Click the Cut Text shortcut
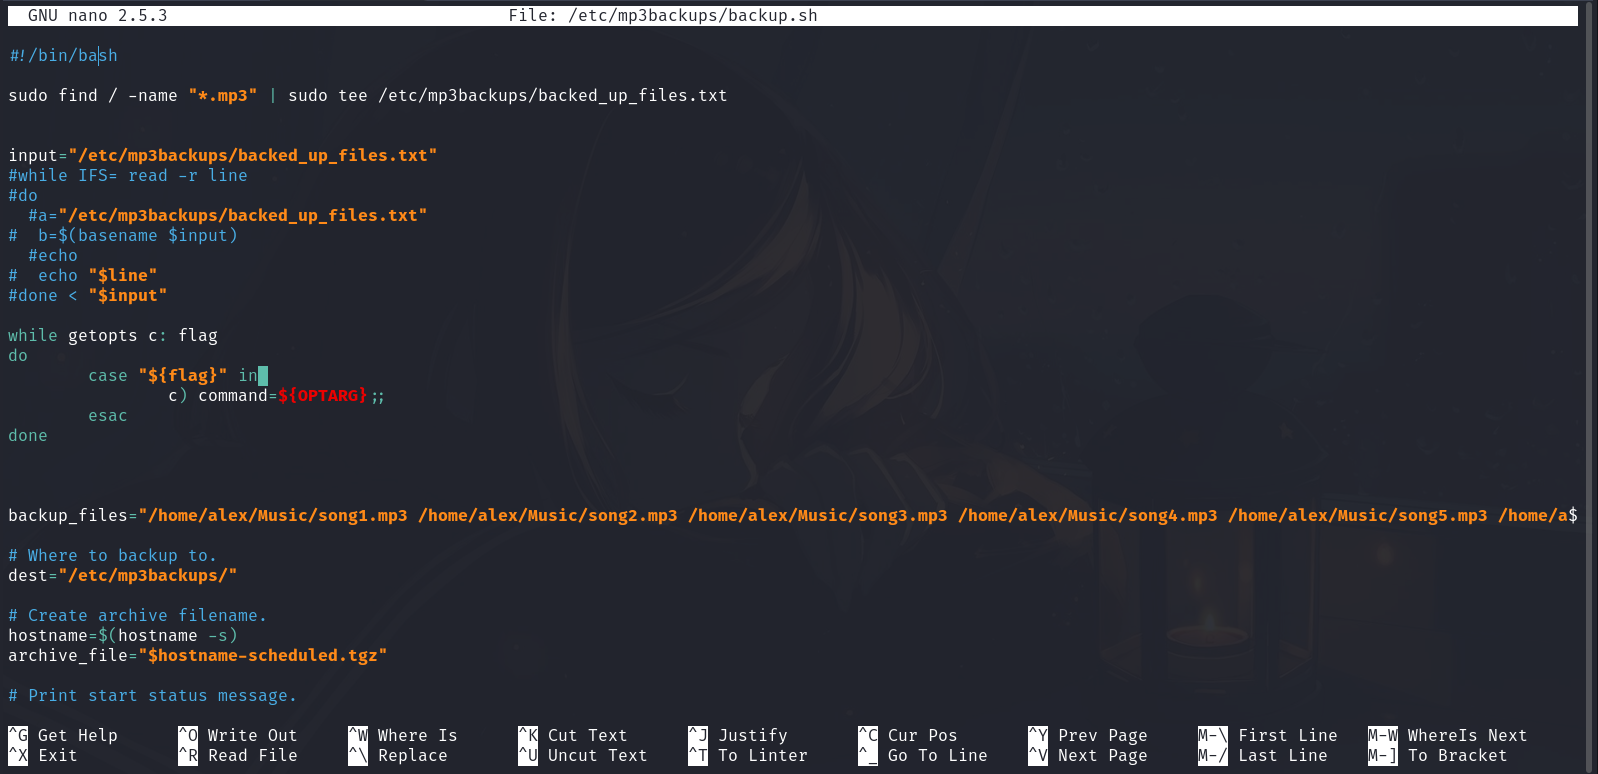 click(x=587, y=735)
